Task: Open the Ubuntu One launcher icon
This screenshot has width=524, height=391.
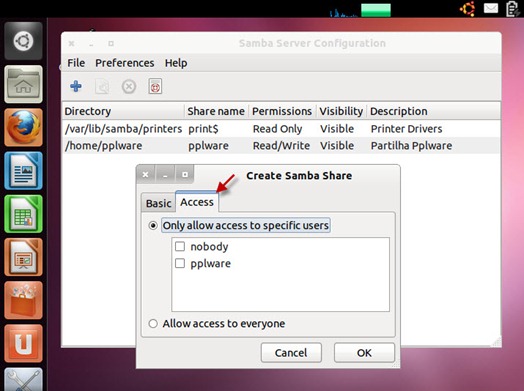Action: [x=23, y=343]
